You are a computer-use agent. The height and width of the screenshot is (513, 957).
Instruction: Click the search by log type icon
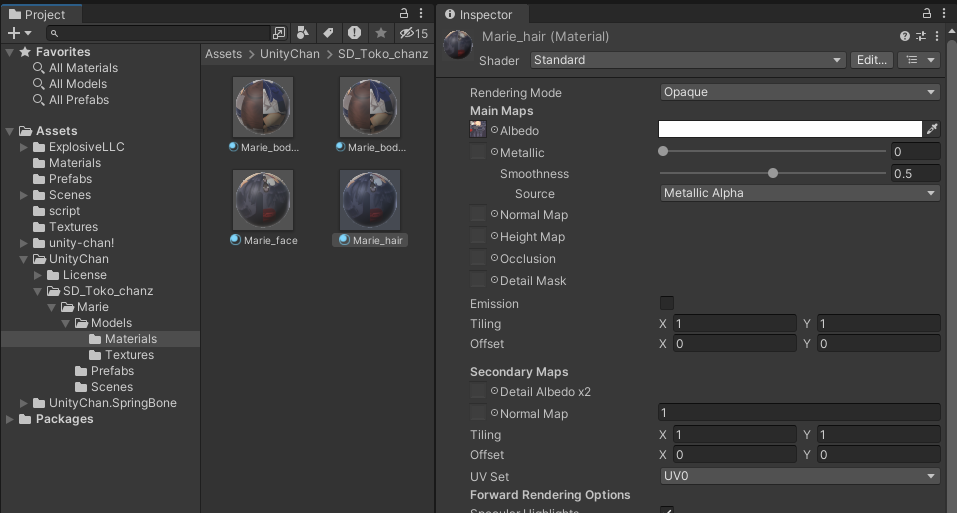click(355, 33)
